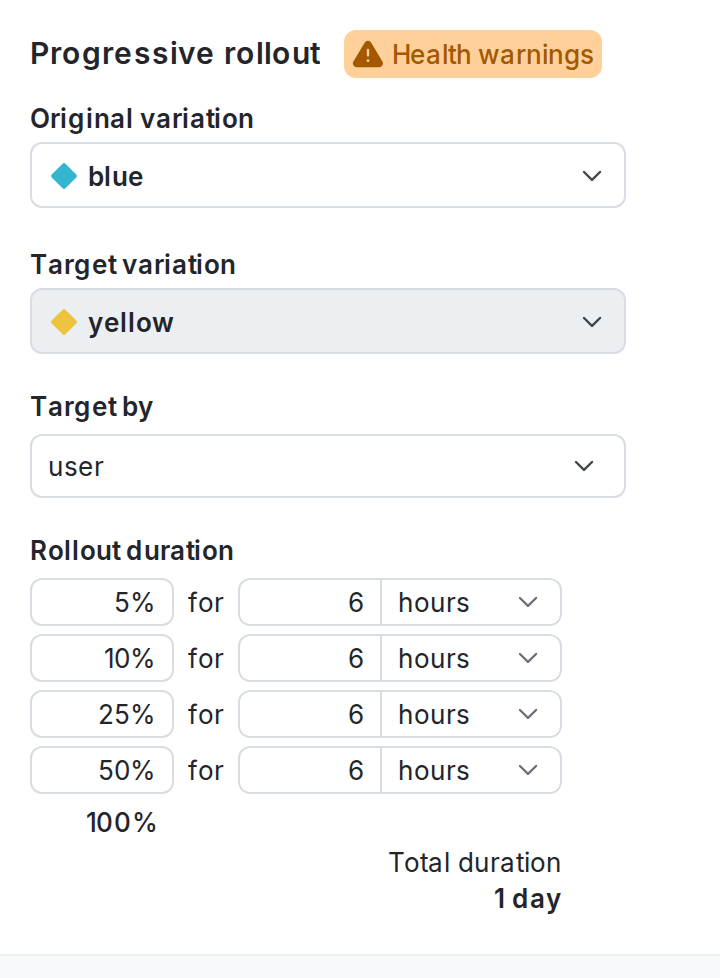Open the hours unit dropdown for the 10% step
The image size is (720, 978).
[470, 658]
